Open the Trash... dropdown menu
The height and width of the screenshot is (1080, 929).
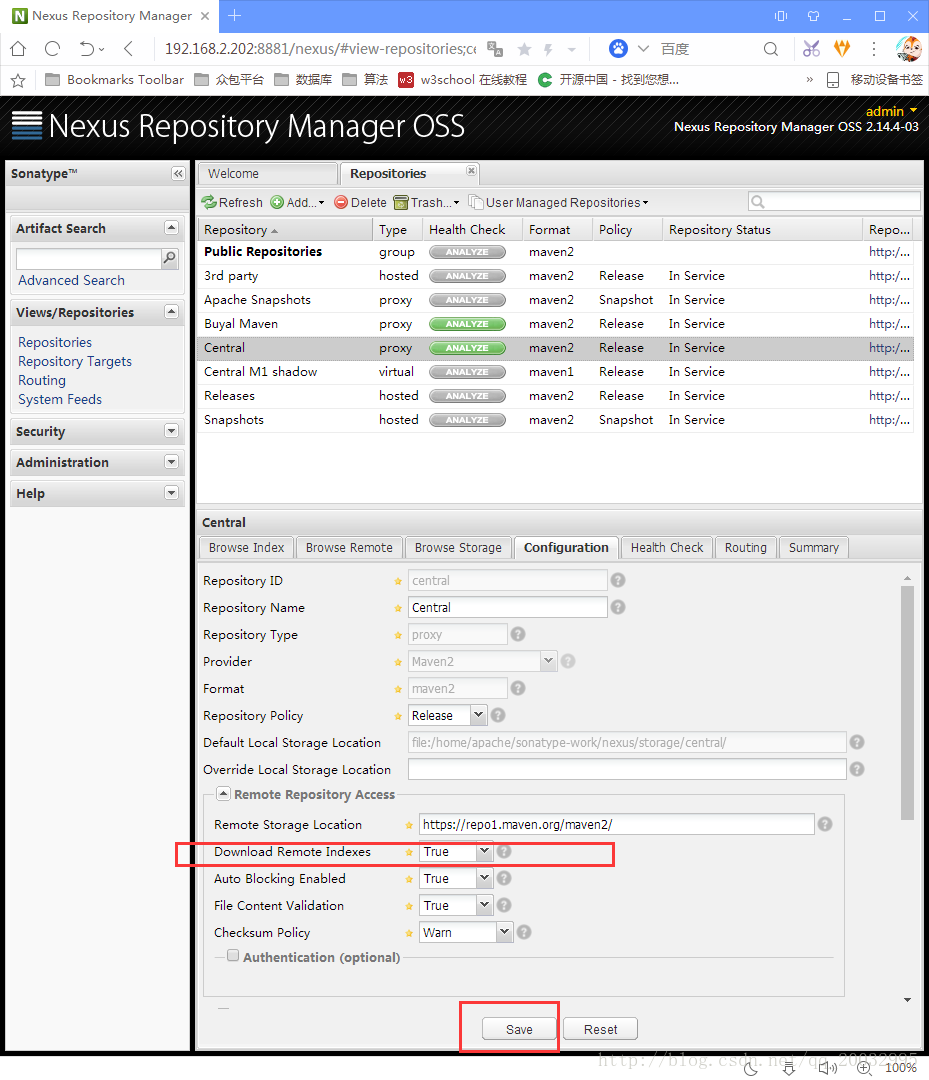426,202
